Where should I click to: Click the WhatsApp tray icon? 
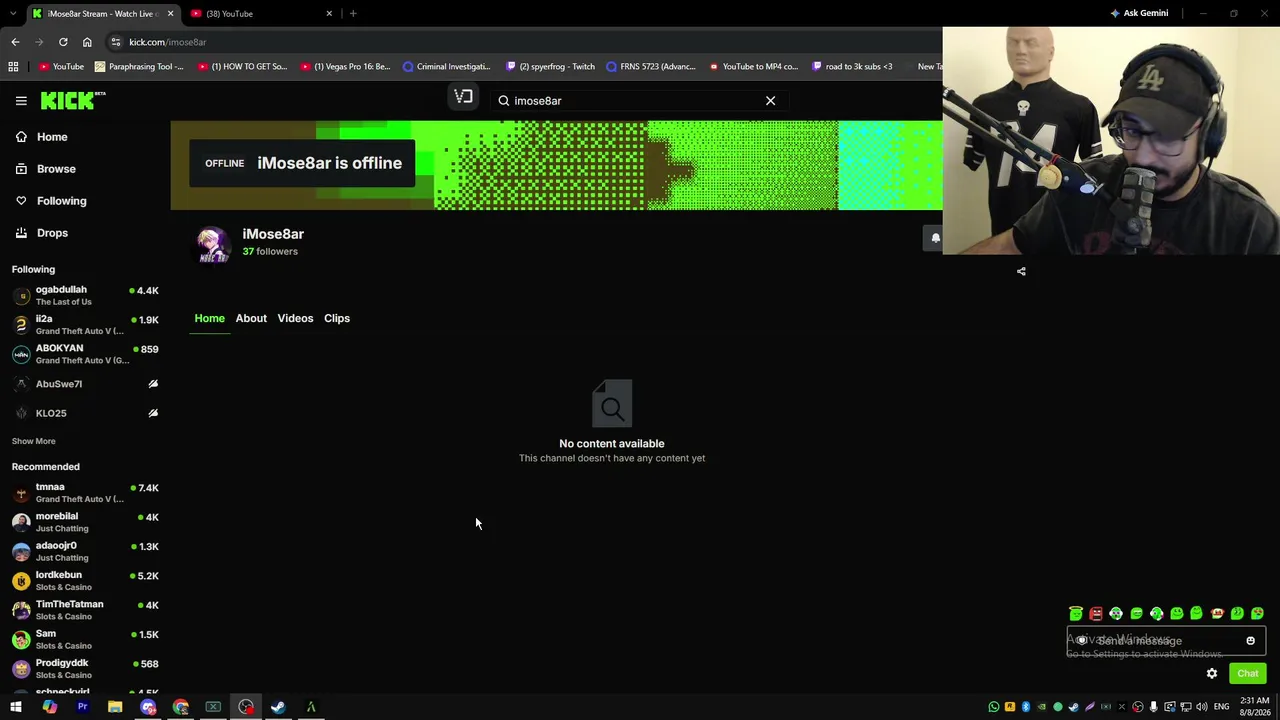click(x=993, y=708)
